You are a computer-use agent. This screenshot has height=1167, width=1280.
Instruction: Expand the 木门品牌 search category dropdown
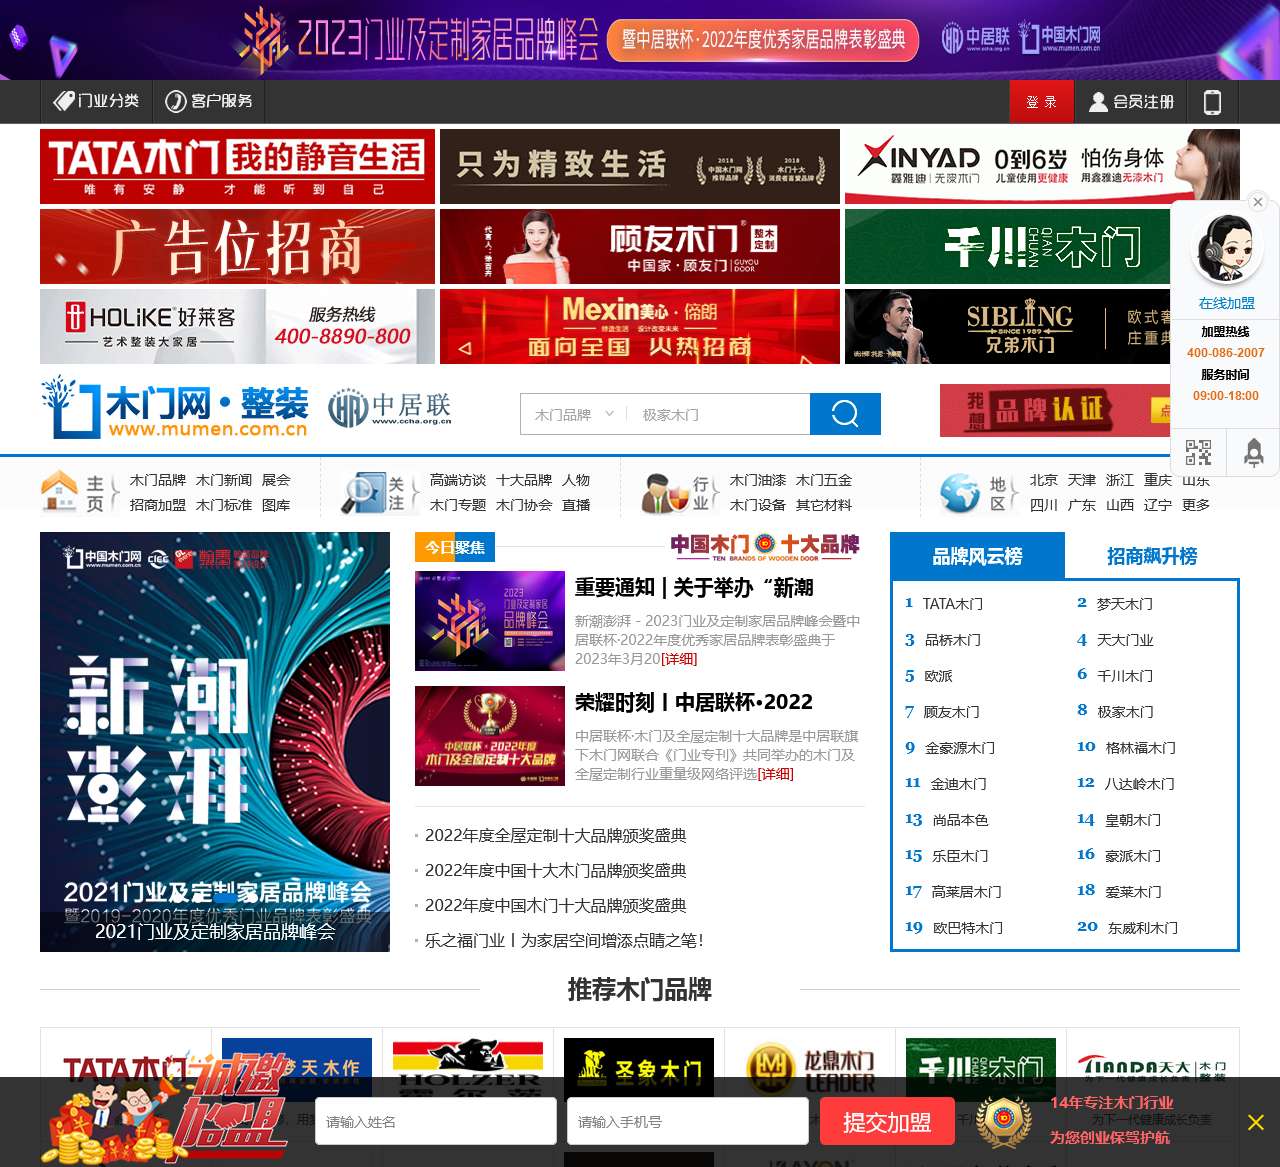[574, 414]
